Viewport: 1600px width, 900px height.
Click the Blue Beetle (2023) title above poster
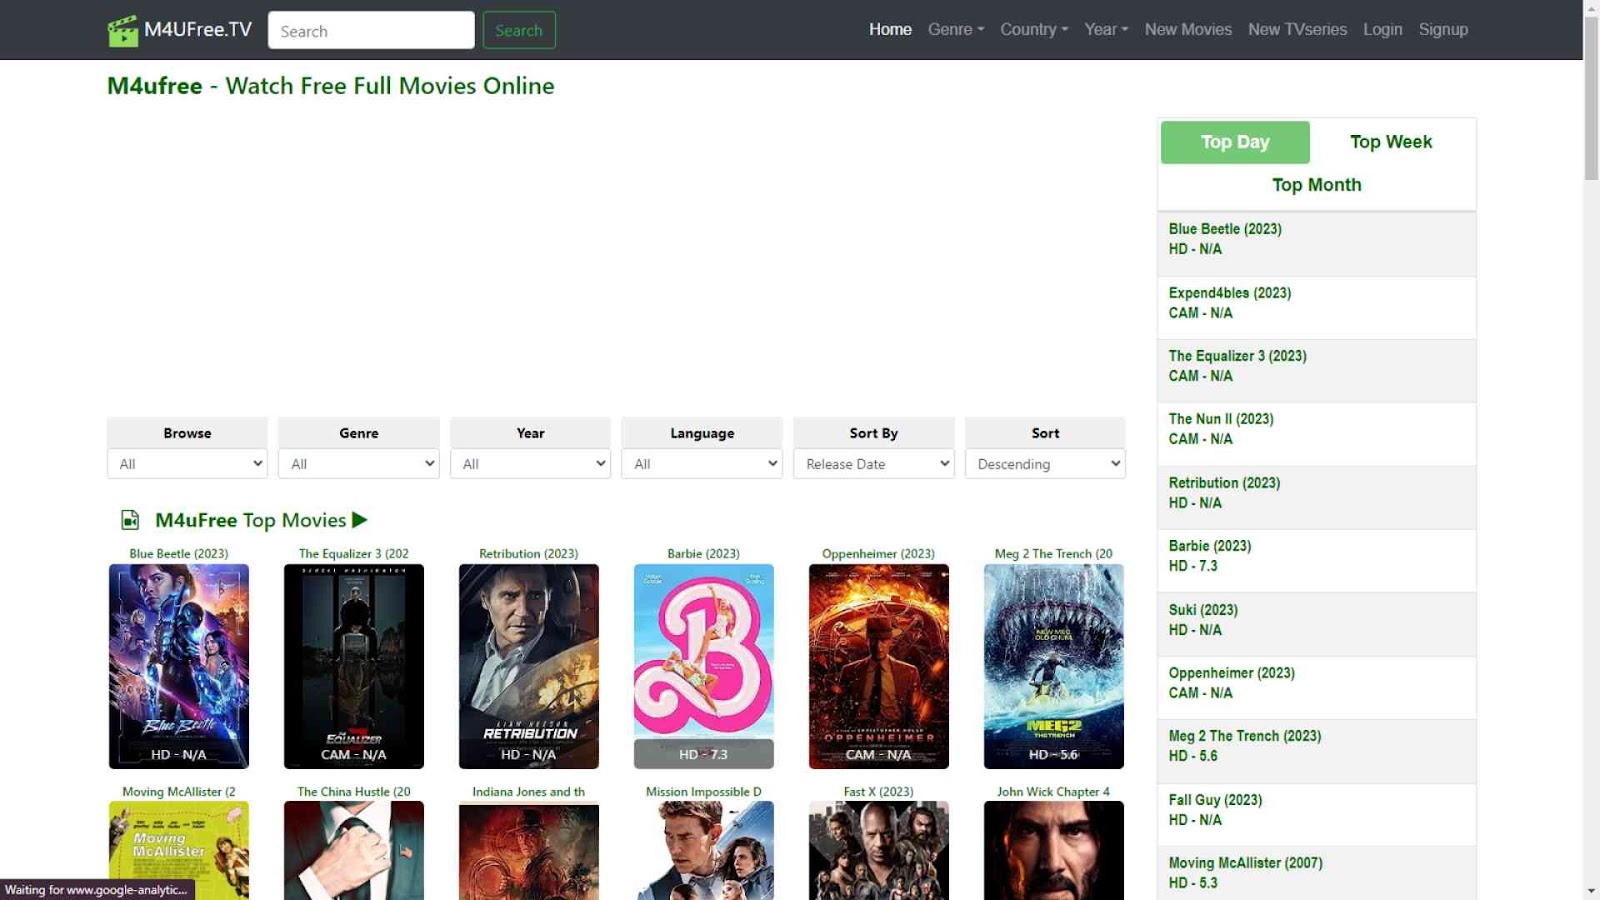tap(179, 553)
